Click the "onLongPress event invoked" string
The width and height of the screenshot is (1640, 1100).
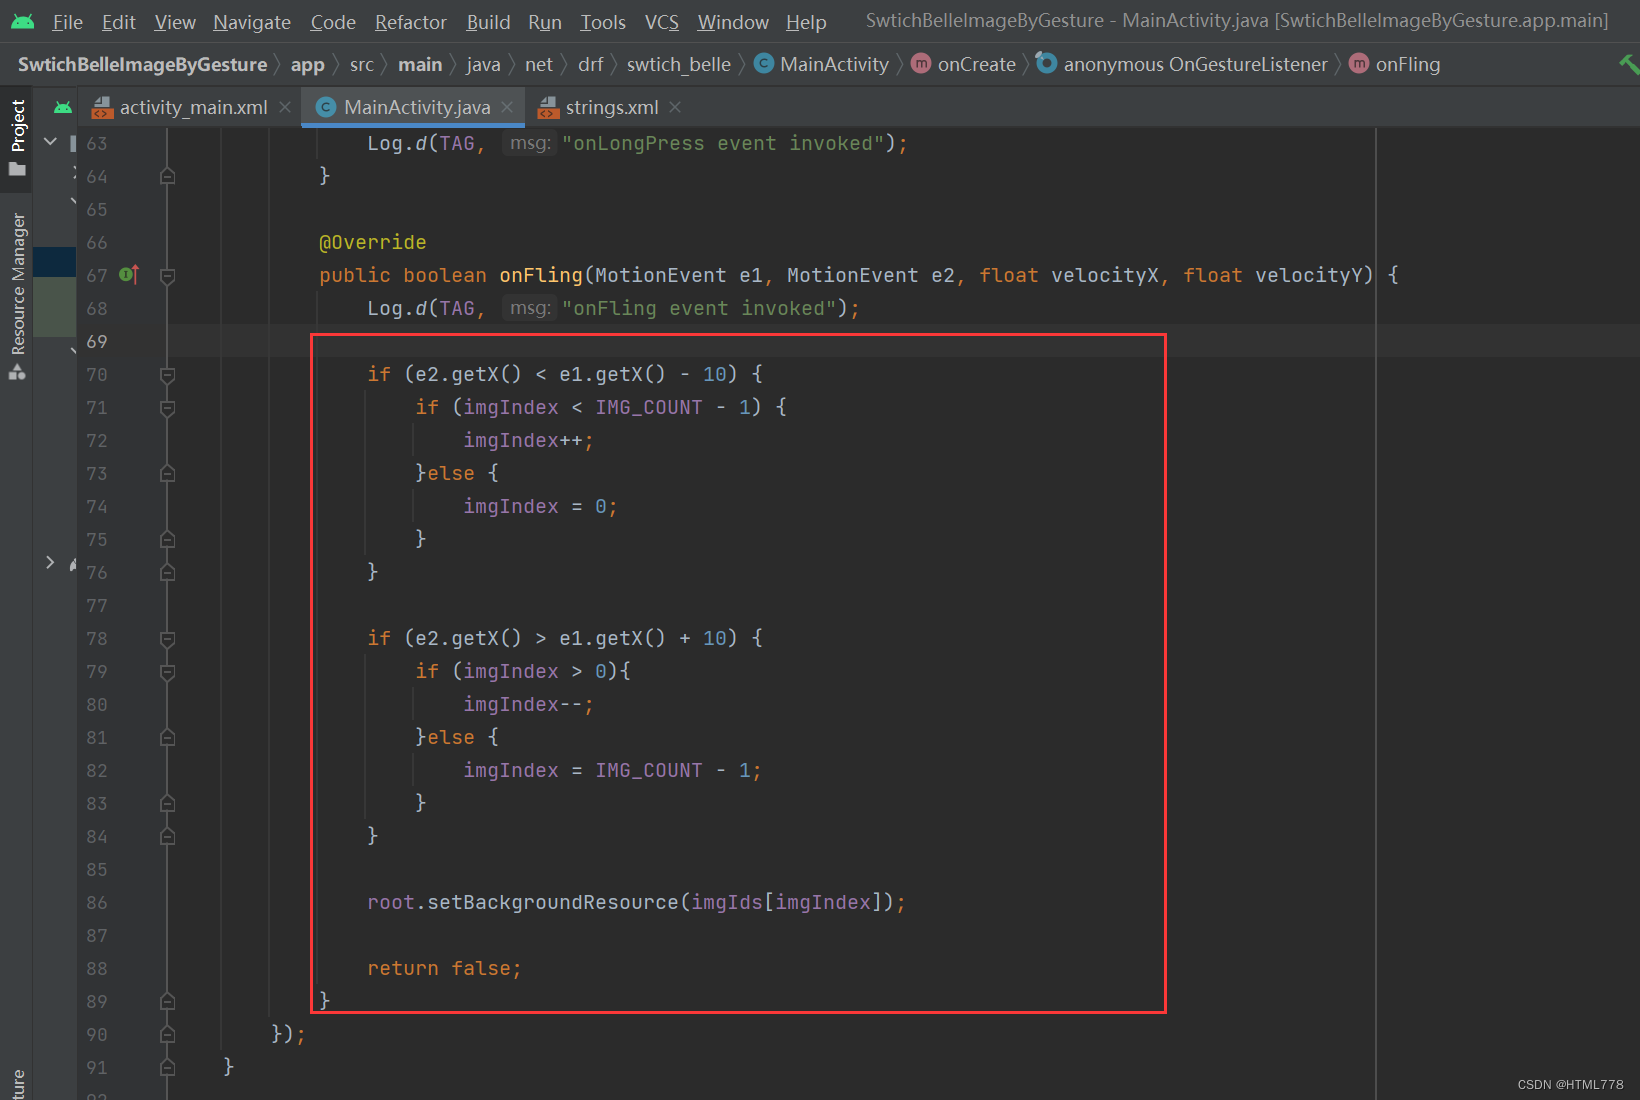[x=723, y=143]
